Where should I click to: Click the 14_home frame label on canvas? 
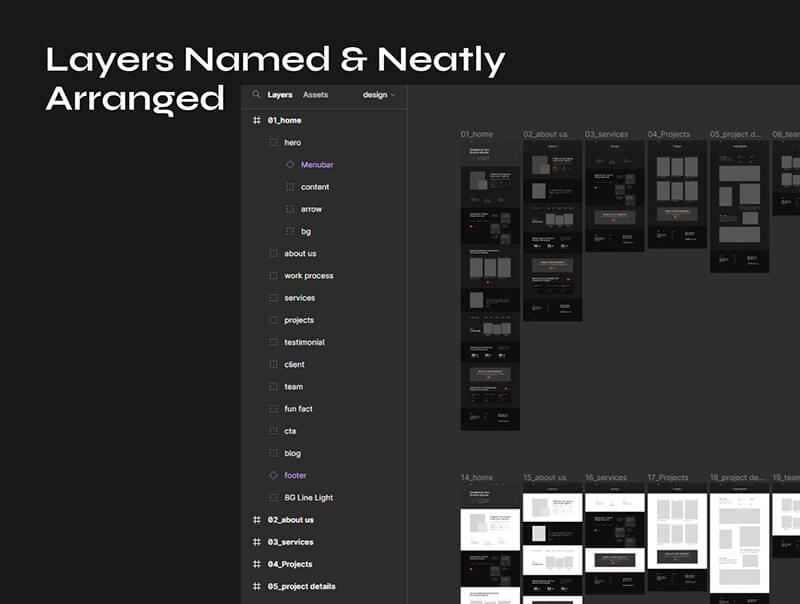[477, 478]
